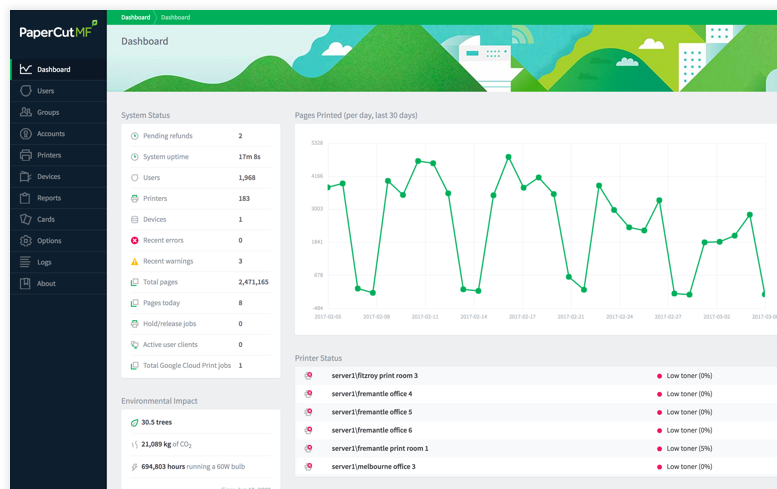Select the Reports clipboard icon
Screen dimensions: 777x489
[25, 198]
